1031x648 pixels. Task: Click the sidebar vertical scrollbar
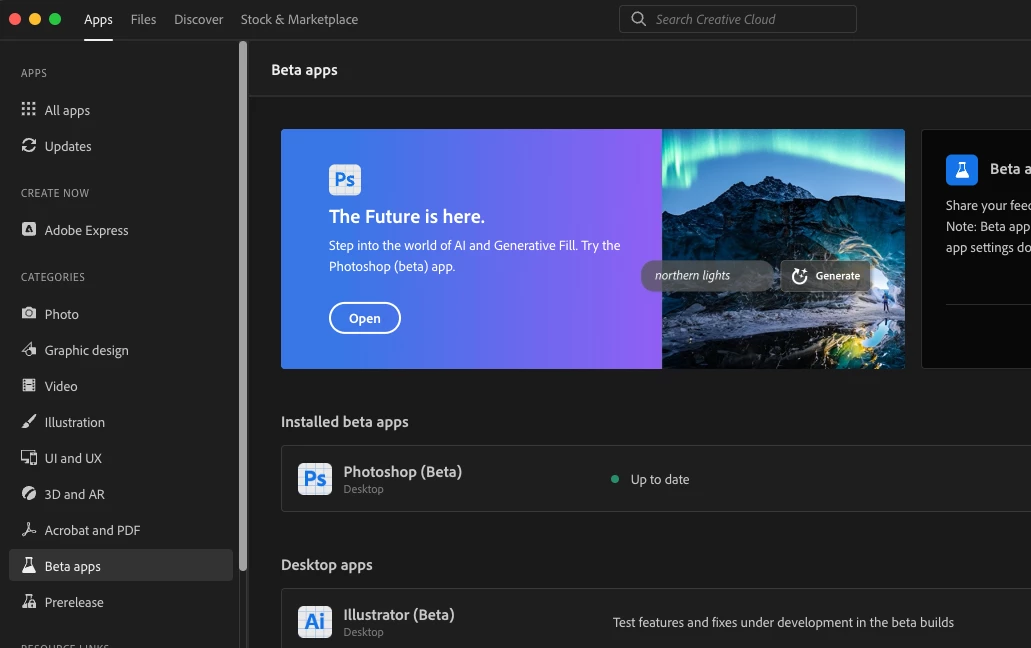(243, 306)
